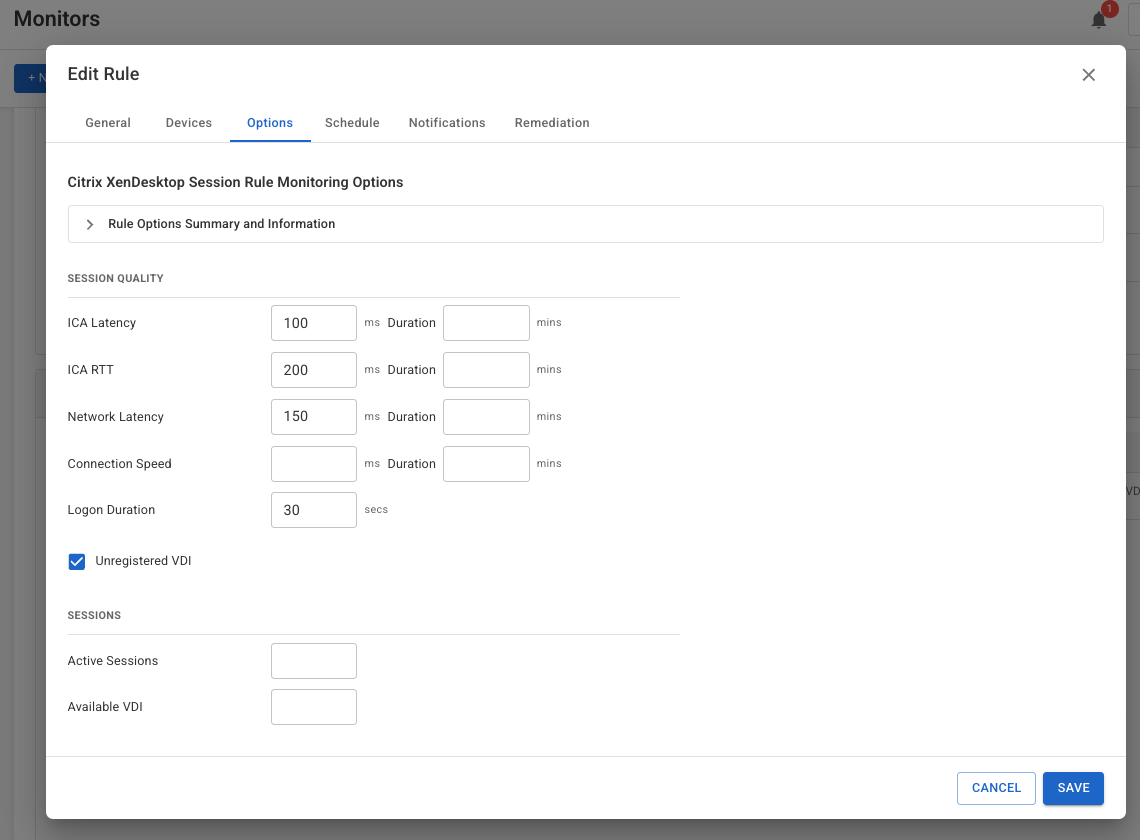1140x840 pixels.
Task: Expand Rule Options Summary and Information chevron
Action: click(x=89, y=225)
